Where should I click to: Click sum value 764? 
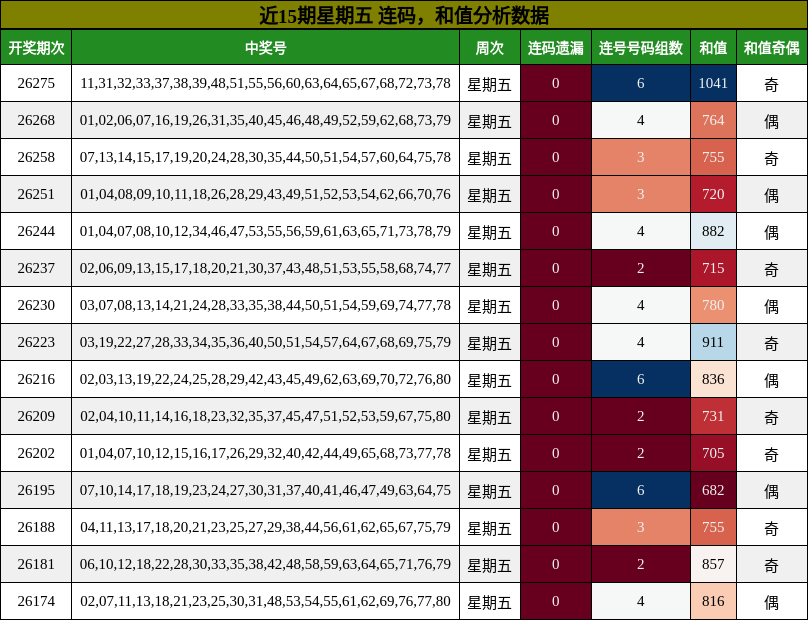click(x=713, y=120)
